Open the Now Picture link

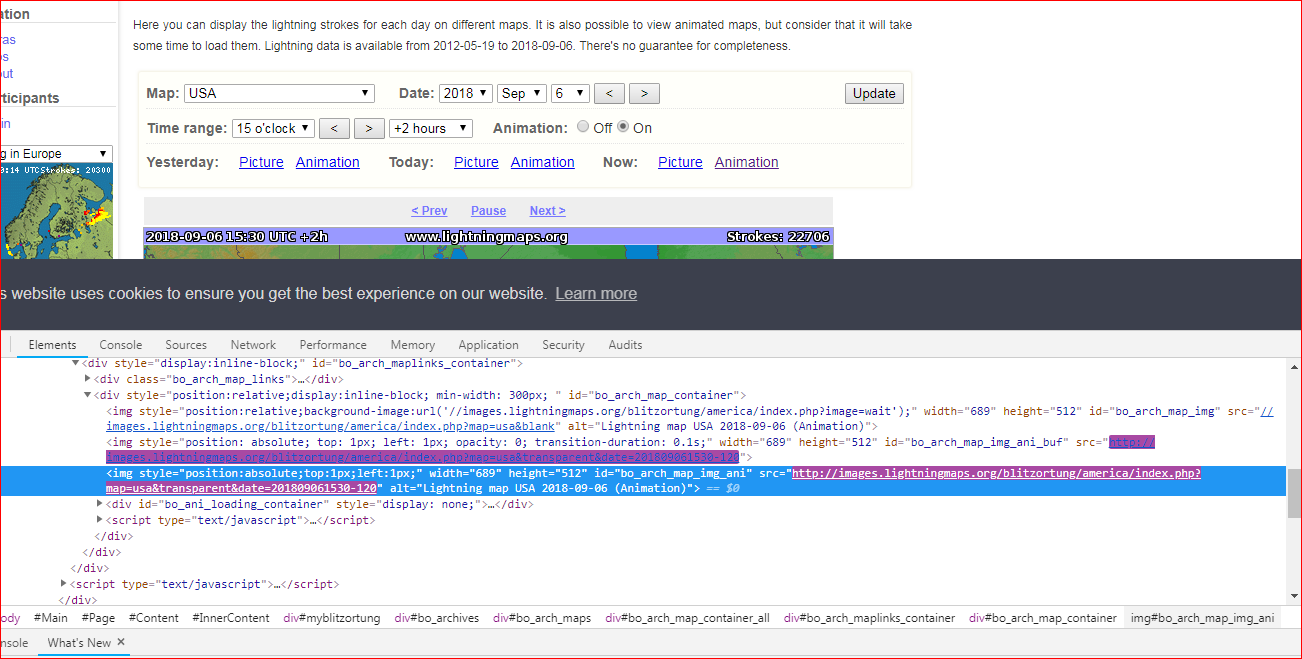(x=680, y=162)
